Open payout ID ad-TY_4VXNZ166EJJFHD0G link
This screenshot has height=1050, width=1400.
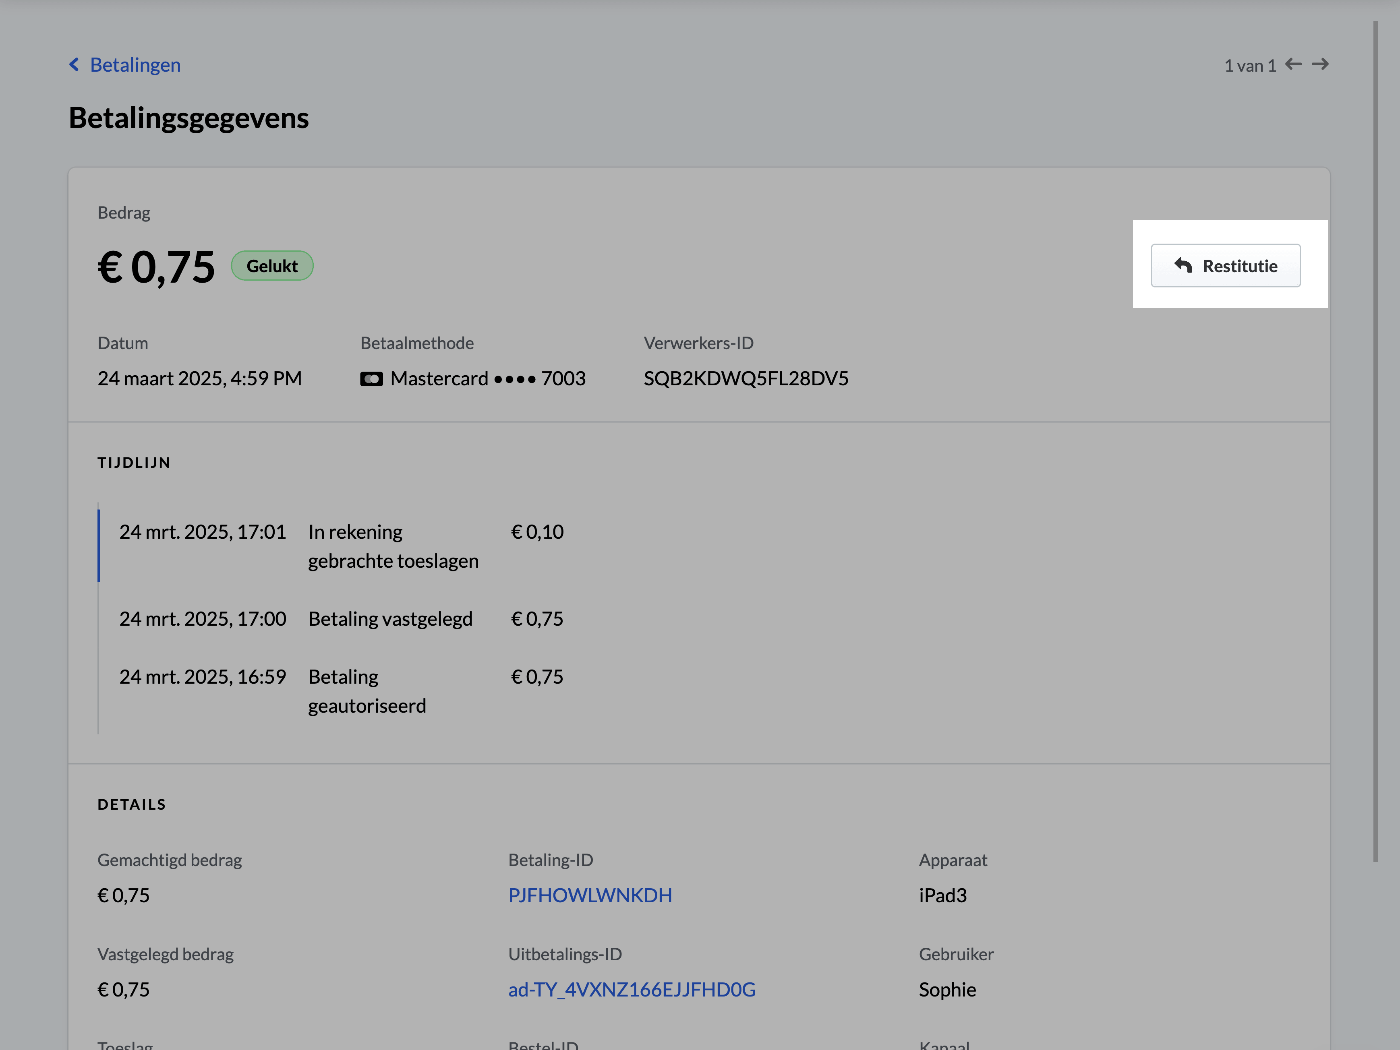(x=632, y=989)
